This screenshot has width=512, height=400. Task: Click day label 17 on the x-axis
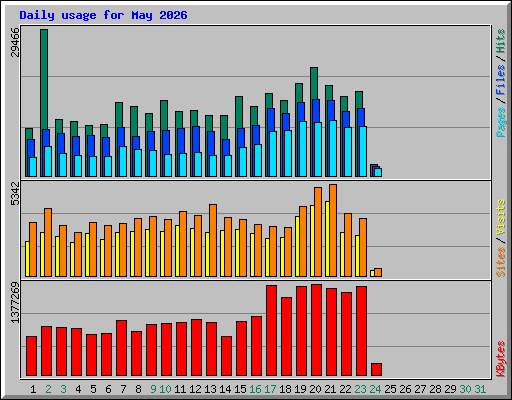(270, 389)
